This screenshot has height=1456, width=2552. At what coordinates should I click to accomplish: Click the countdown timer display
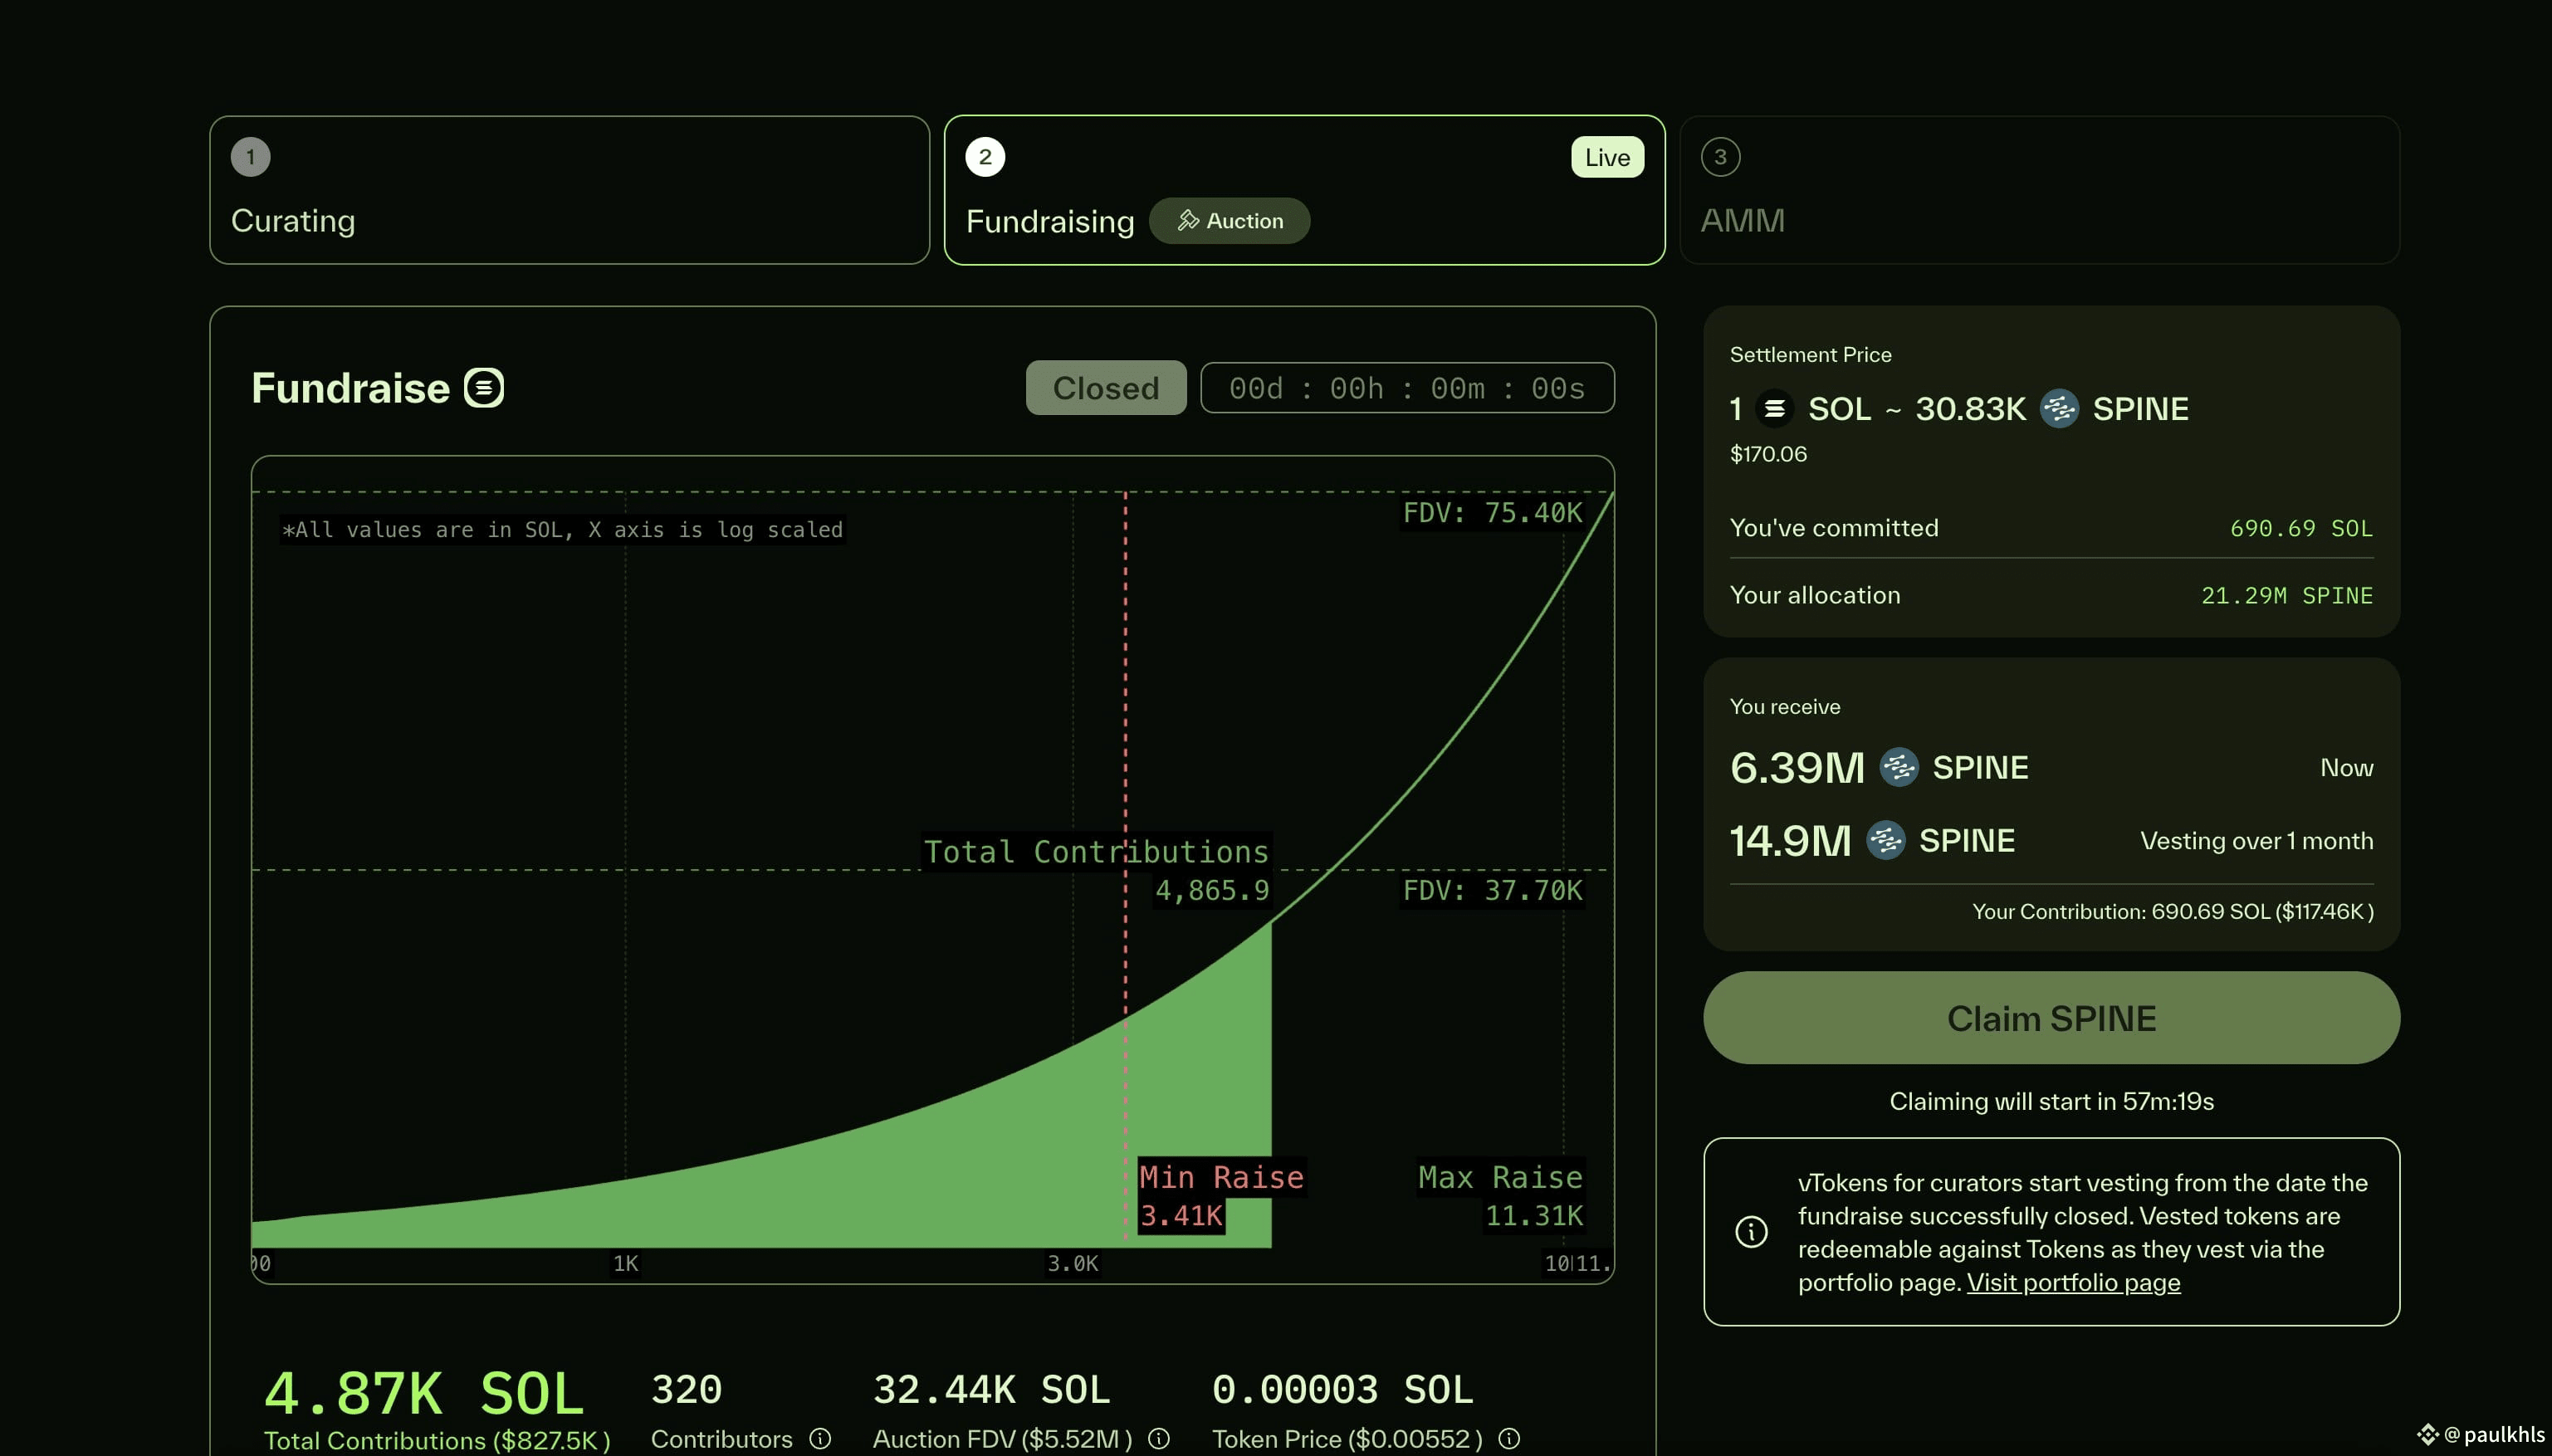[x=1407, y=388]
